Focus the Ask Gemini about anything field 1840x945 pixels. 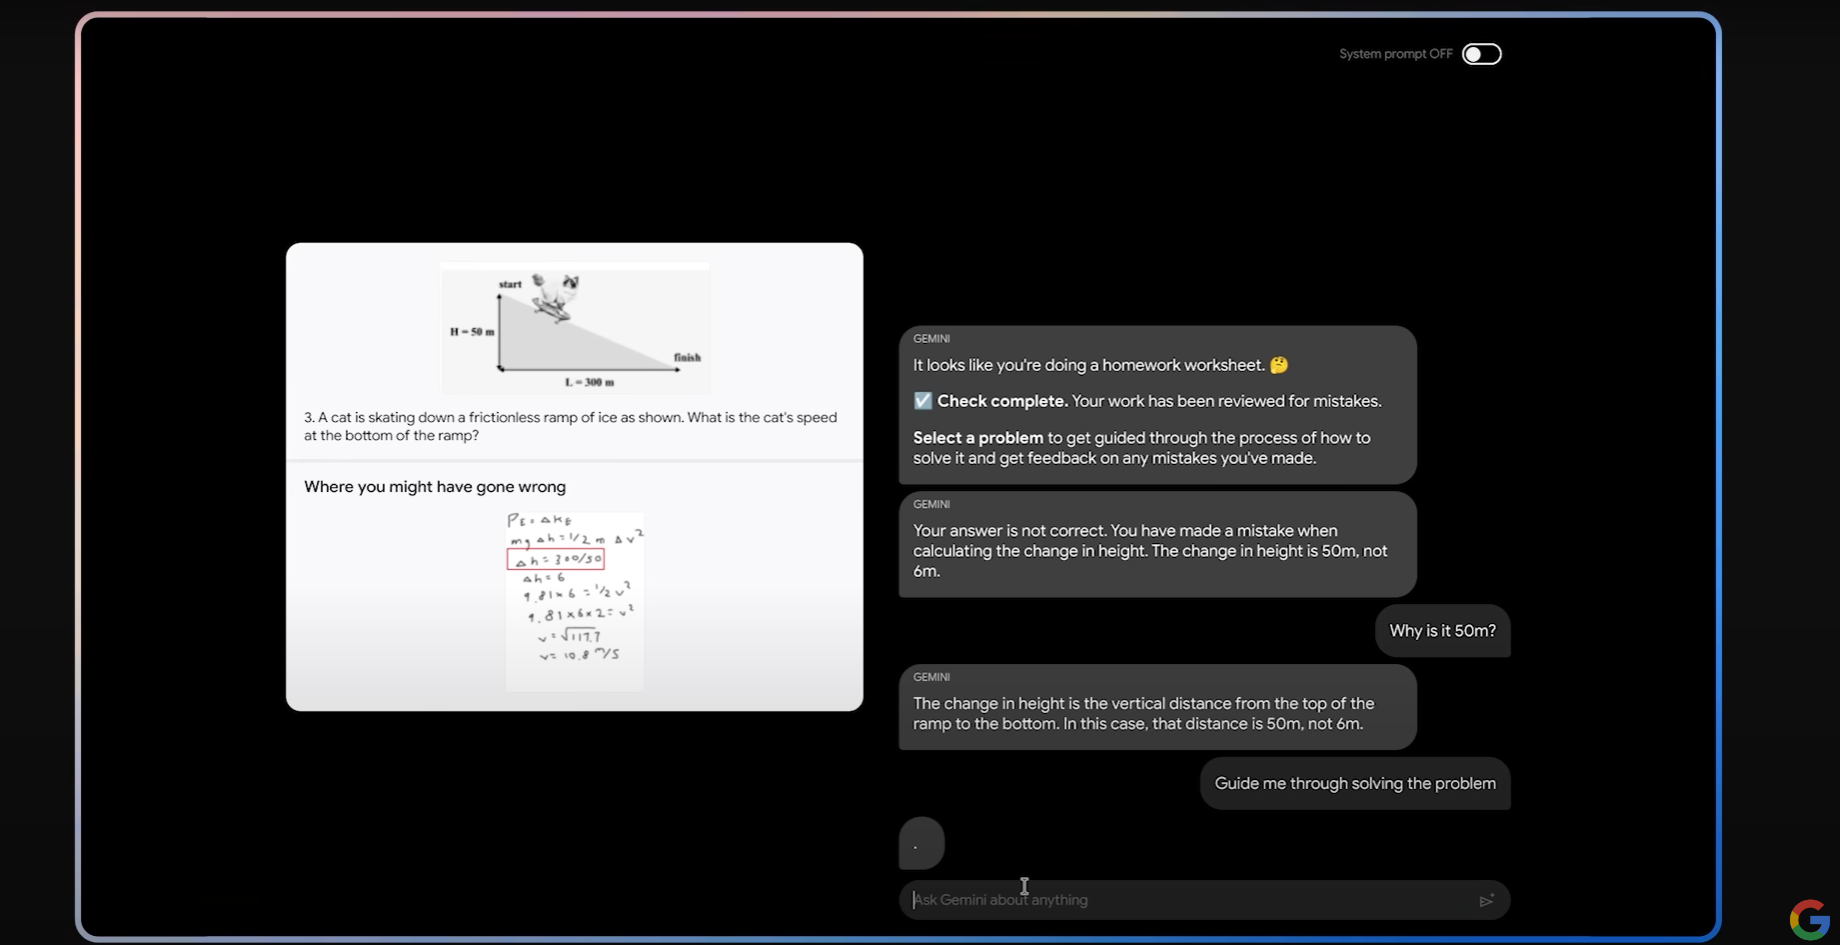coord(1190,900)
